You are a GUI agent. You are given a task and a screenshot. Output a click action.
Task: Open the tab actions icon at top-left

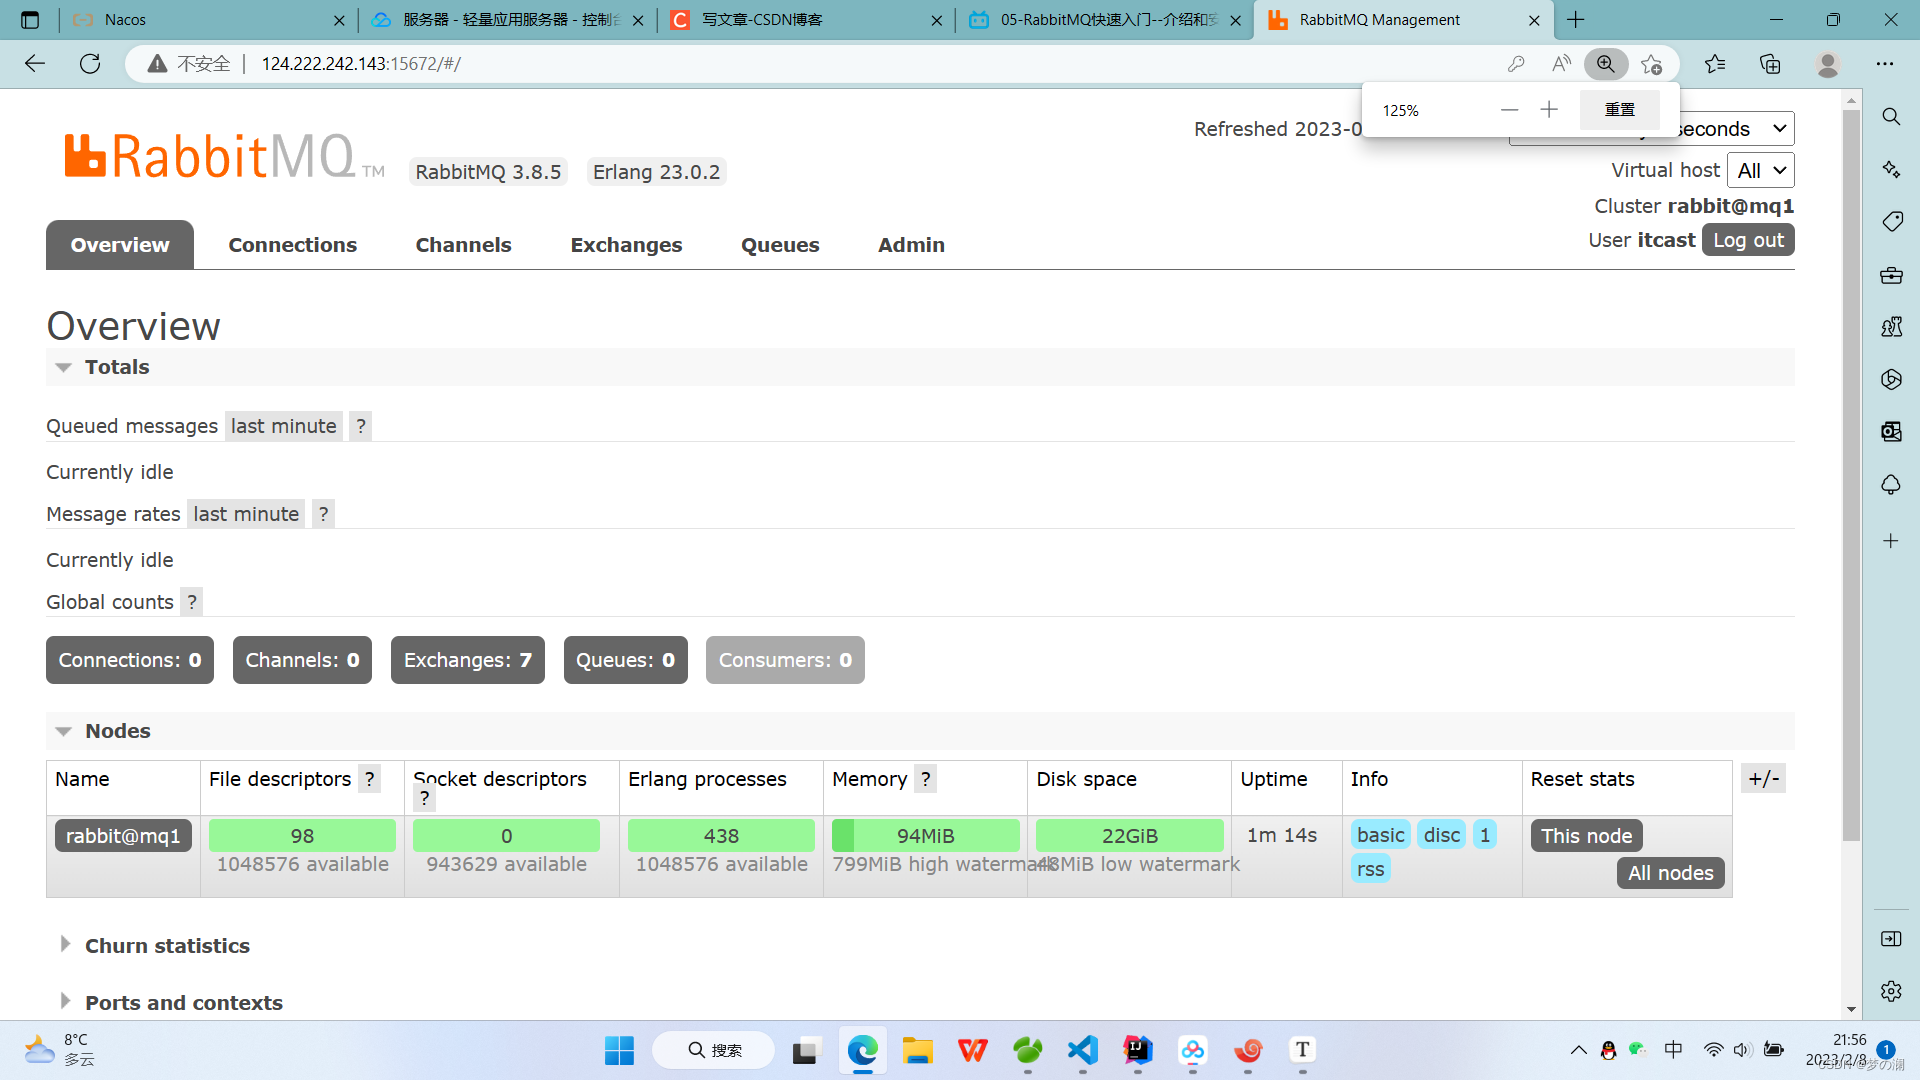point(30,20)
